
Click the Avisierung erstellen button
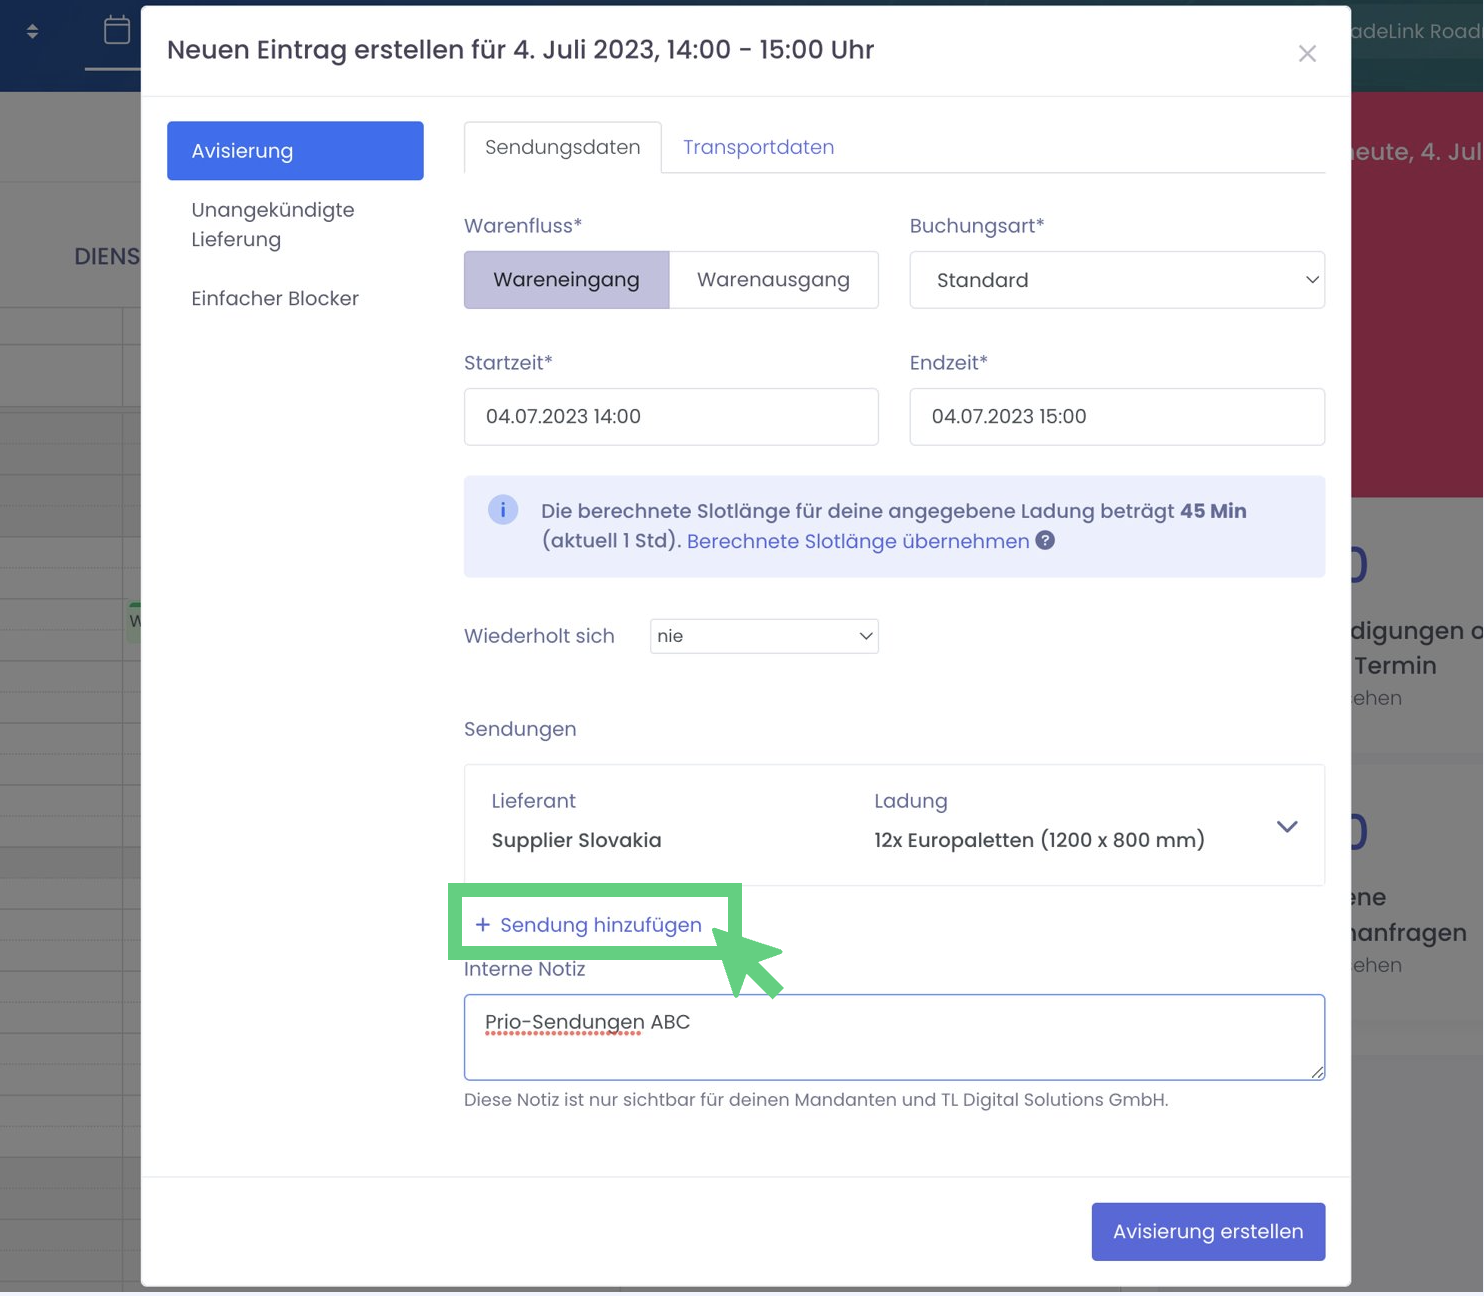click(1207, 1231)
